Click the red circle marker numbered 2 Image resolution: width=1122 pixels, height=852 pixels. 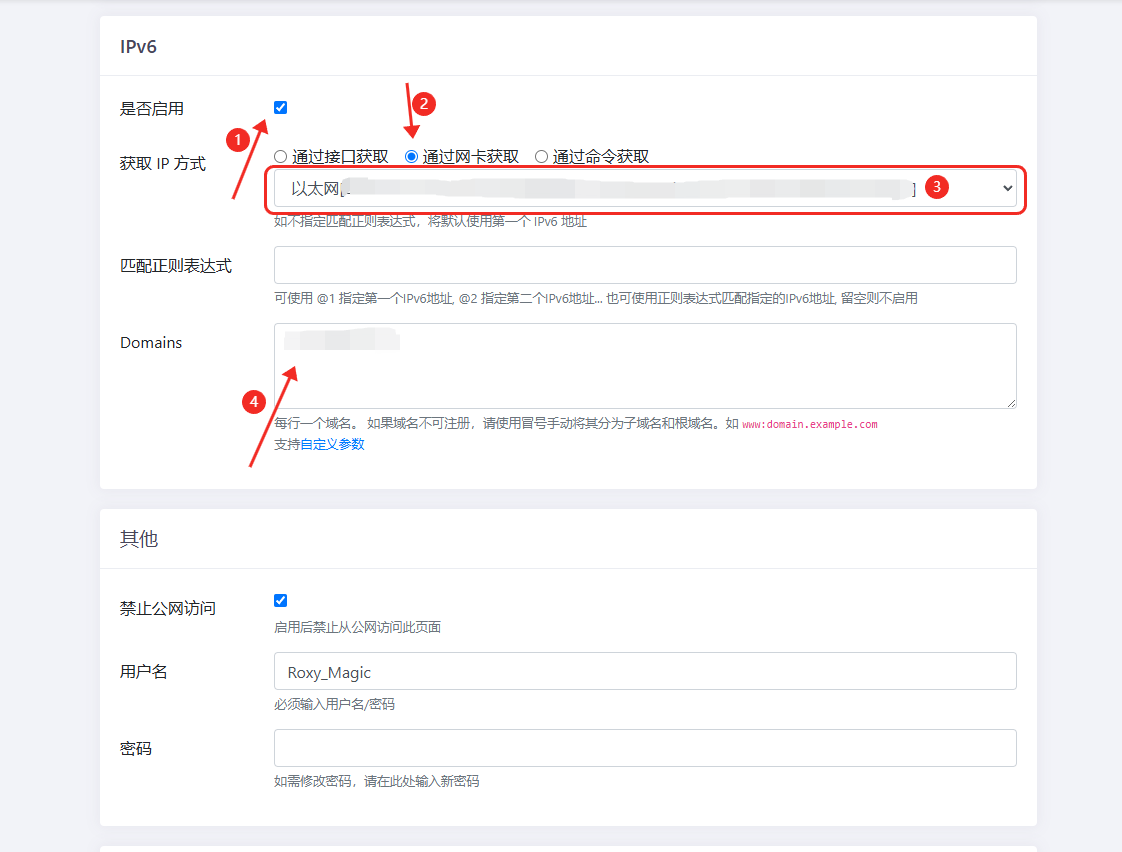coord(424,103)
